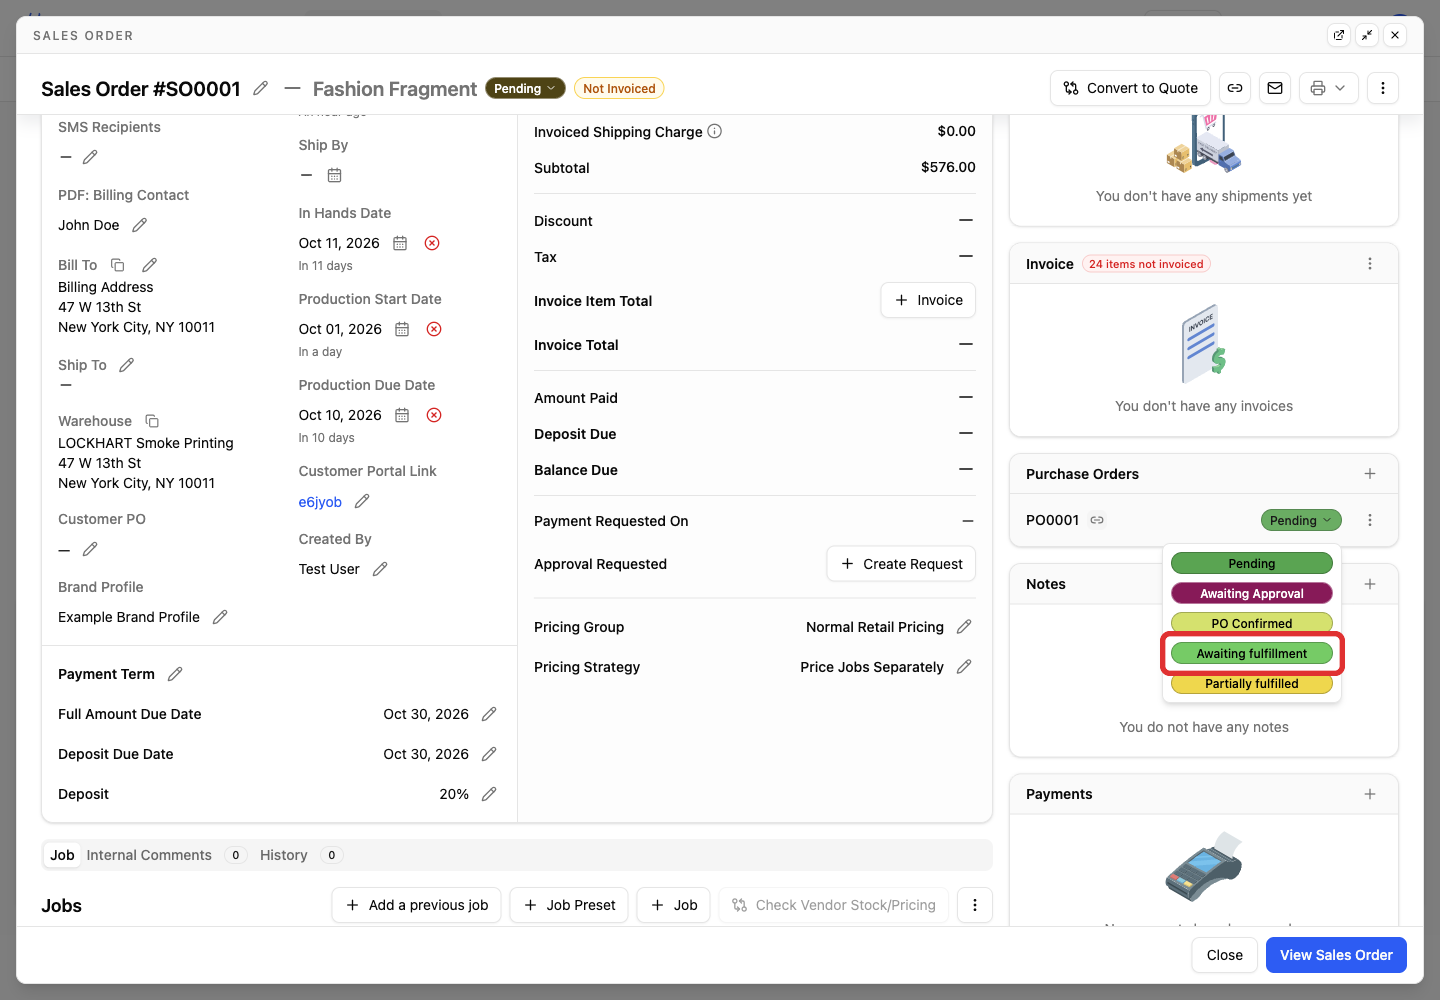The width and height of the screenshot is (1440, 1000).
Task: Open Invoice panel options menu
Action: click(x=1370, y=264)
